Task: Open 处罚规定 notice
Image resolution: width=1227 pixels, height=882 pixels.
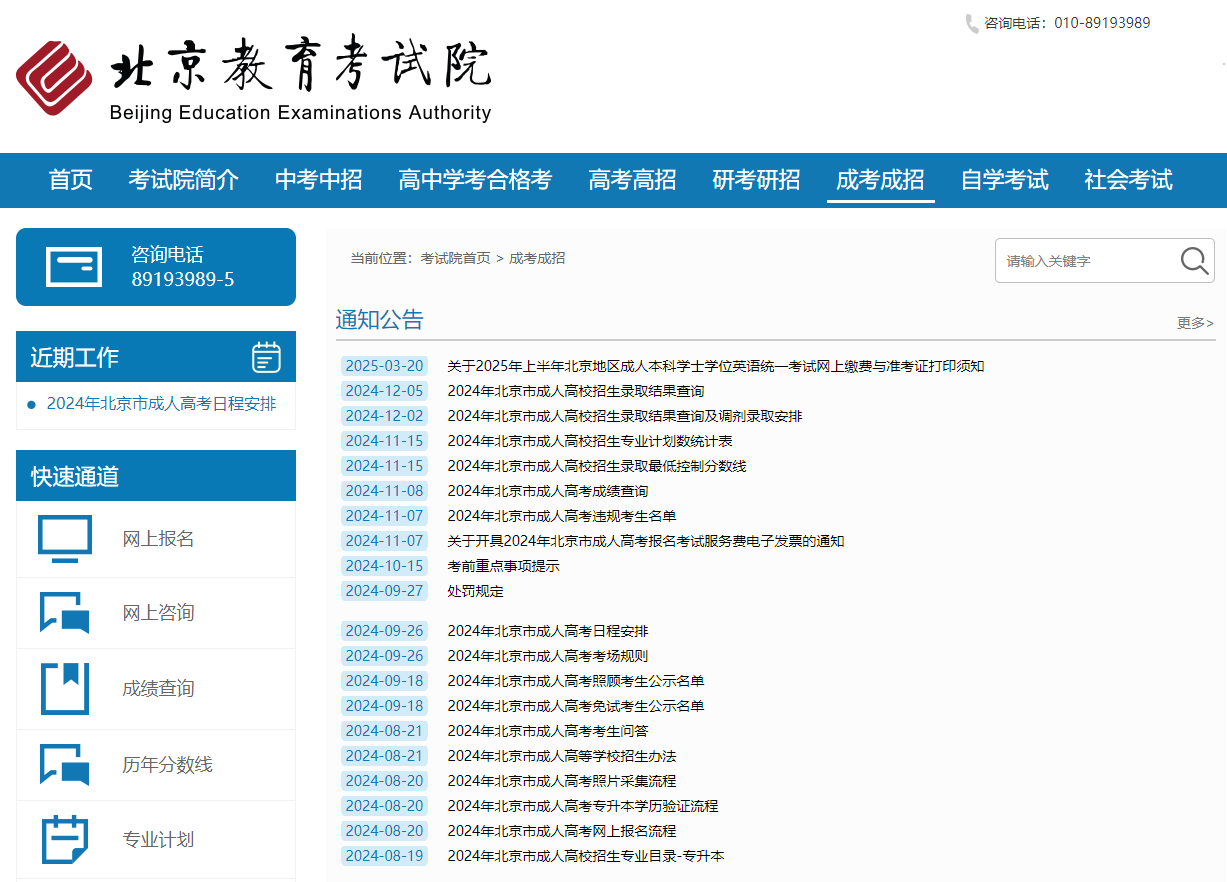Action: (x=476, y=591)
